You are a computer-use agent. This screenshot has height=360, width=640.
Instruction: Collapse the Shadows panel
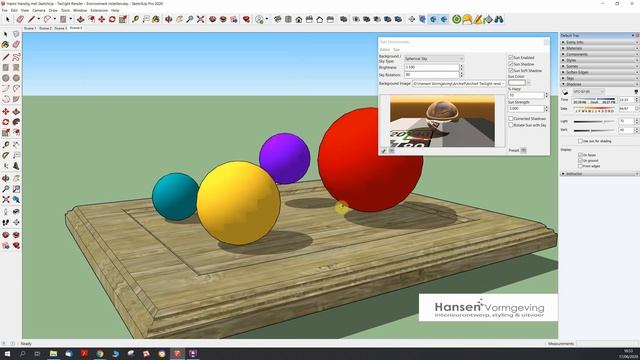pyautogui.click(x=600, y=84)
